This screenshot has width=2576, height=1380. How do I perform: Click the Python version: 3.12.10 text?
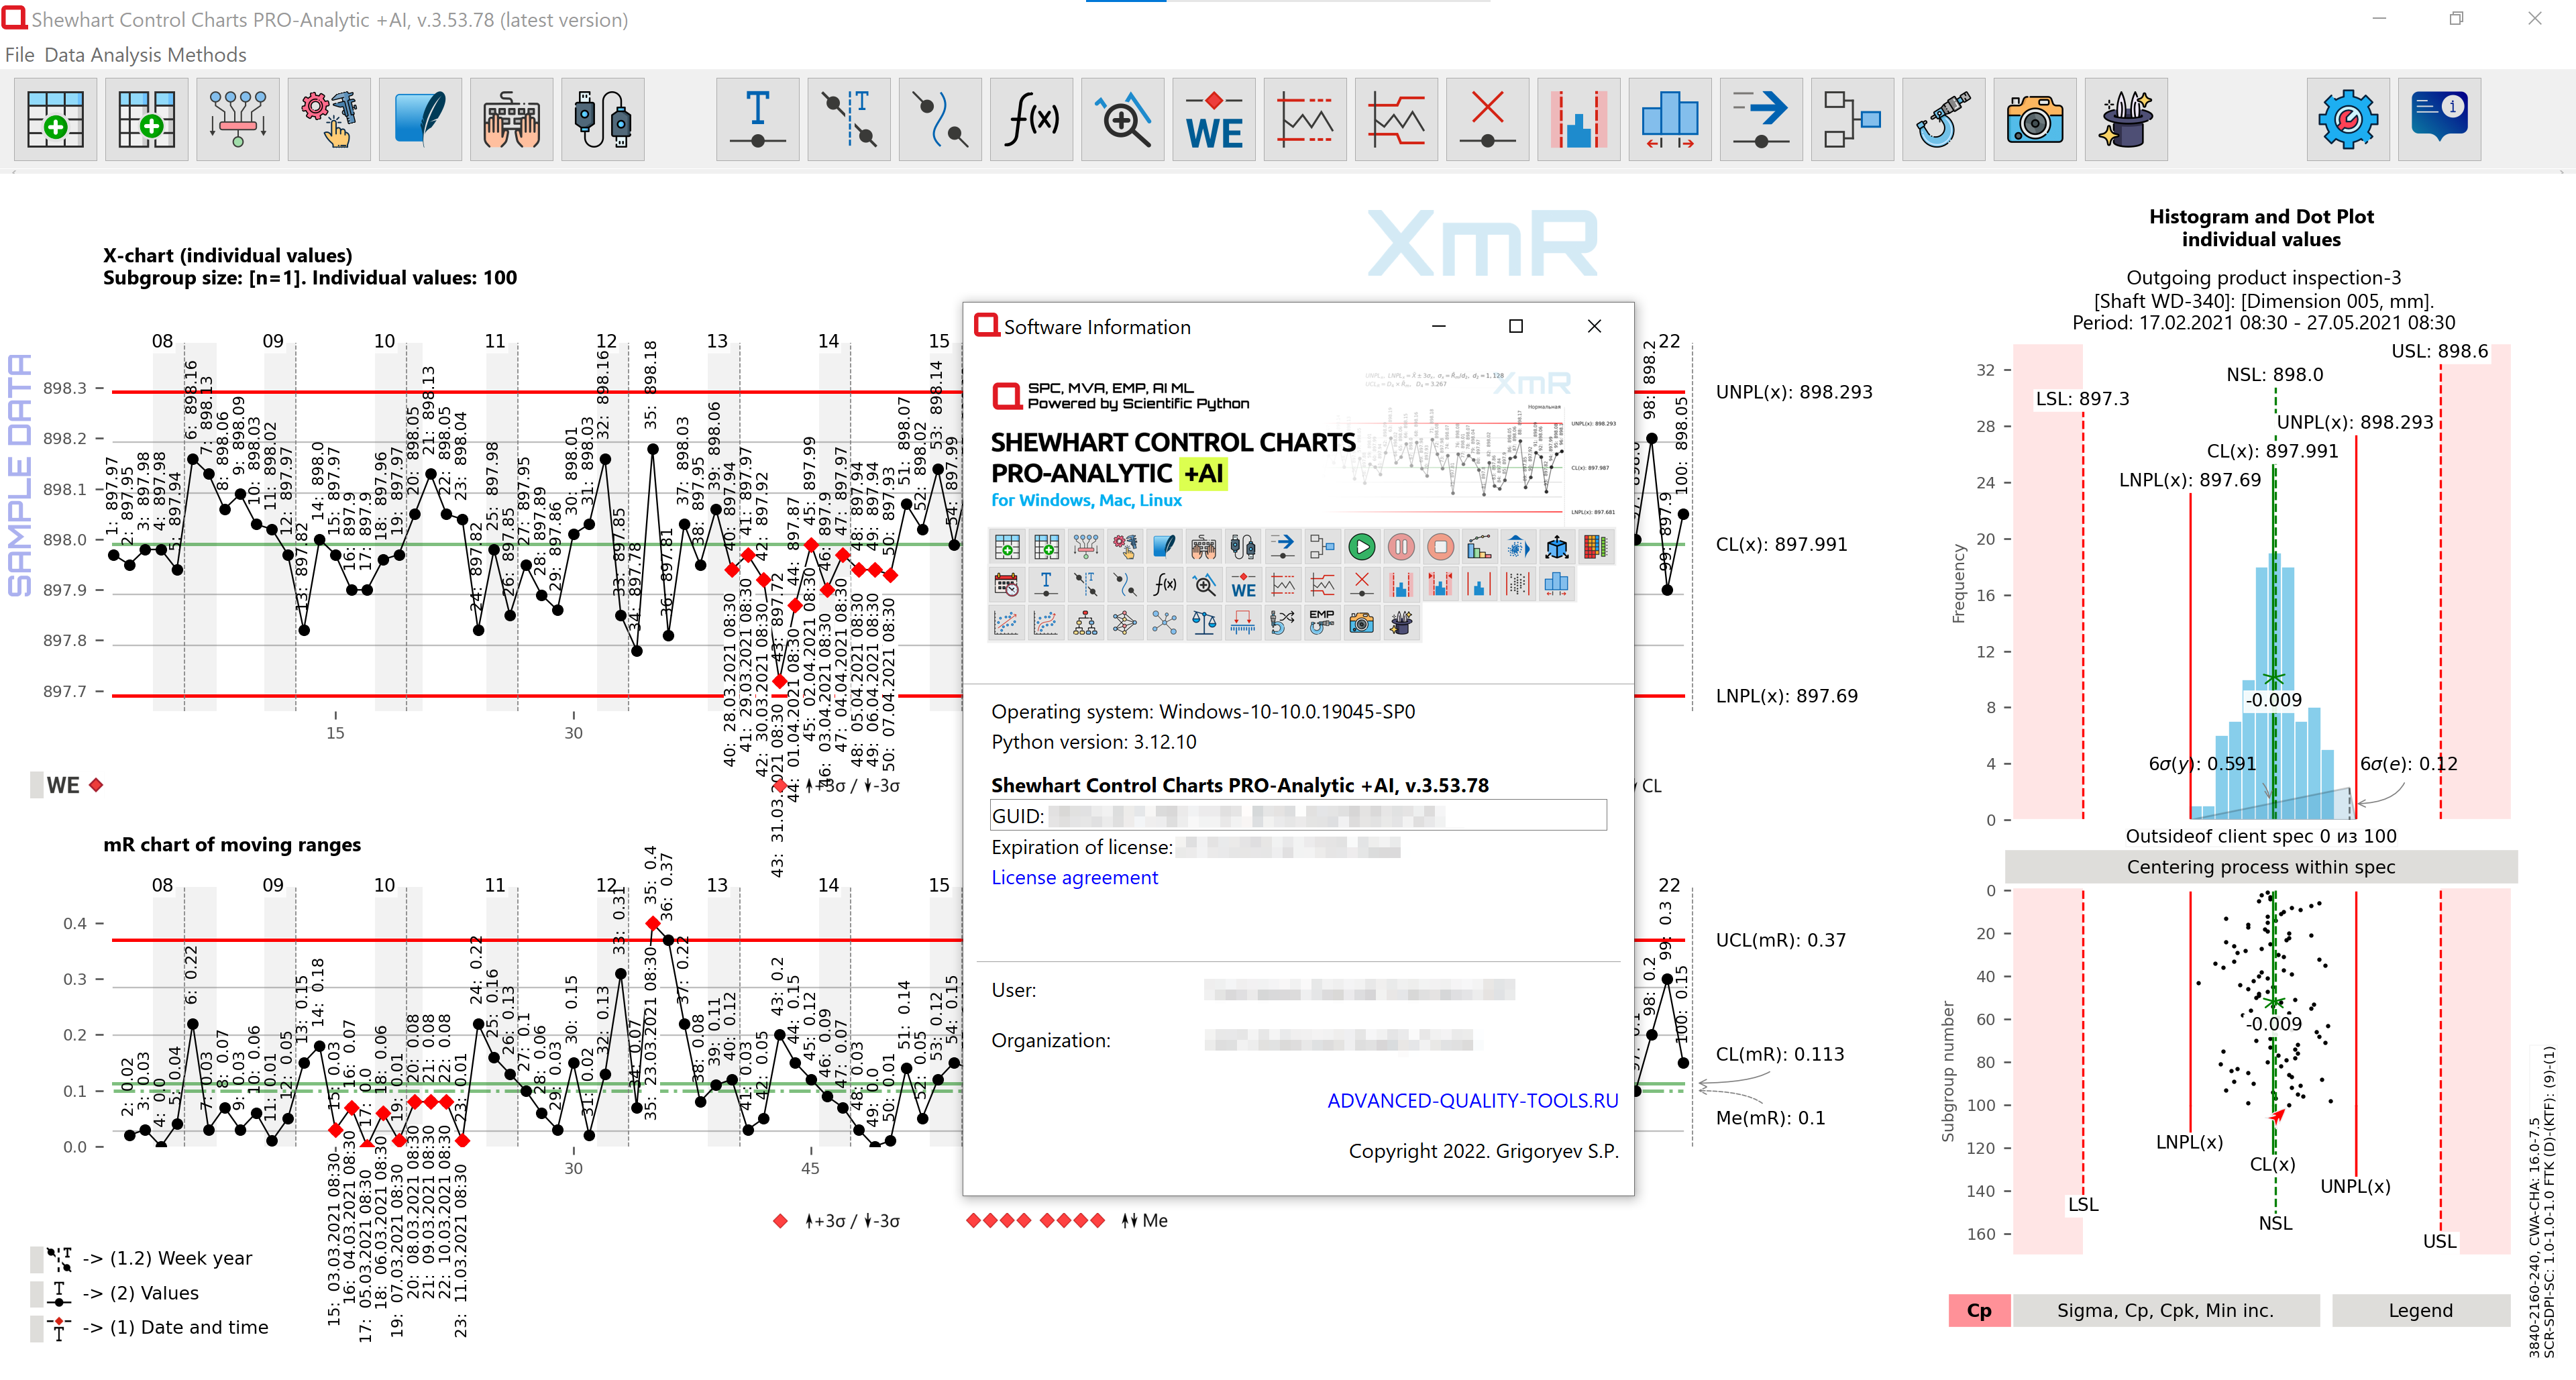point(1093,742)
